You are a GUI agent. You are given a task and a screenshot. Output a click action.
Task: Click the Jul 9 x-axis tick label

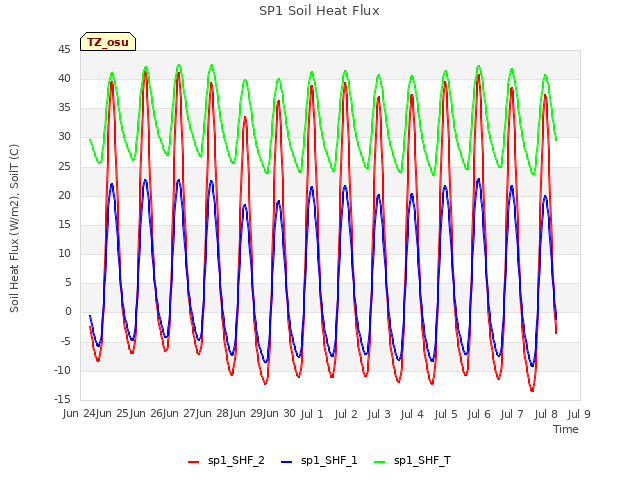(579, 414)
